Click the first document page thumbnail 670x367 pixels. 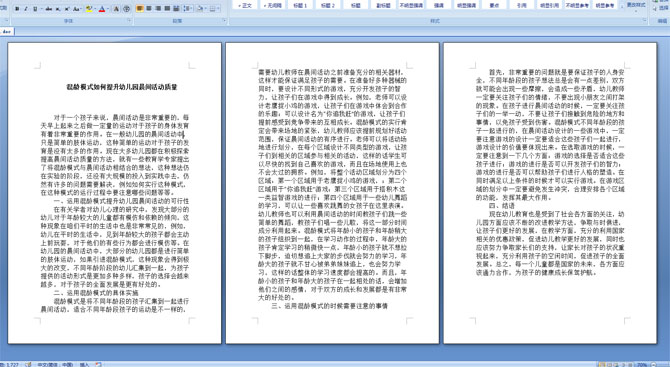[115, 193]
